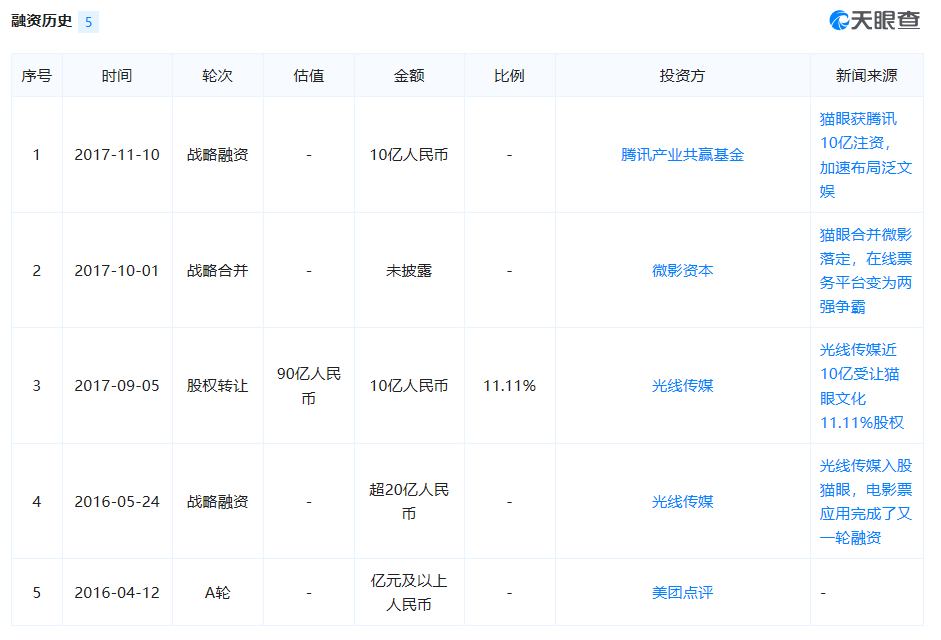Click the 战略合并 round cell
This screenshot has height=640, width=941.
point(217,271)
